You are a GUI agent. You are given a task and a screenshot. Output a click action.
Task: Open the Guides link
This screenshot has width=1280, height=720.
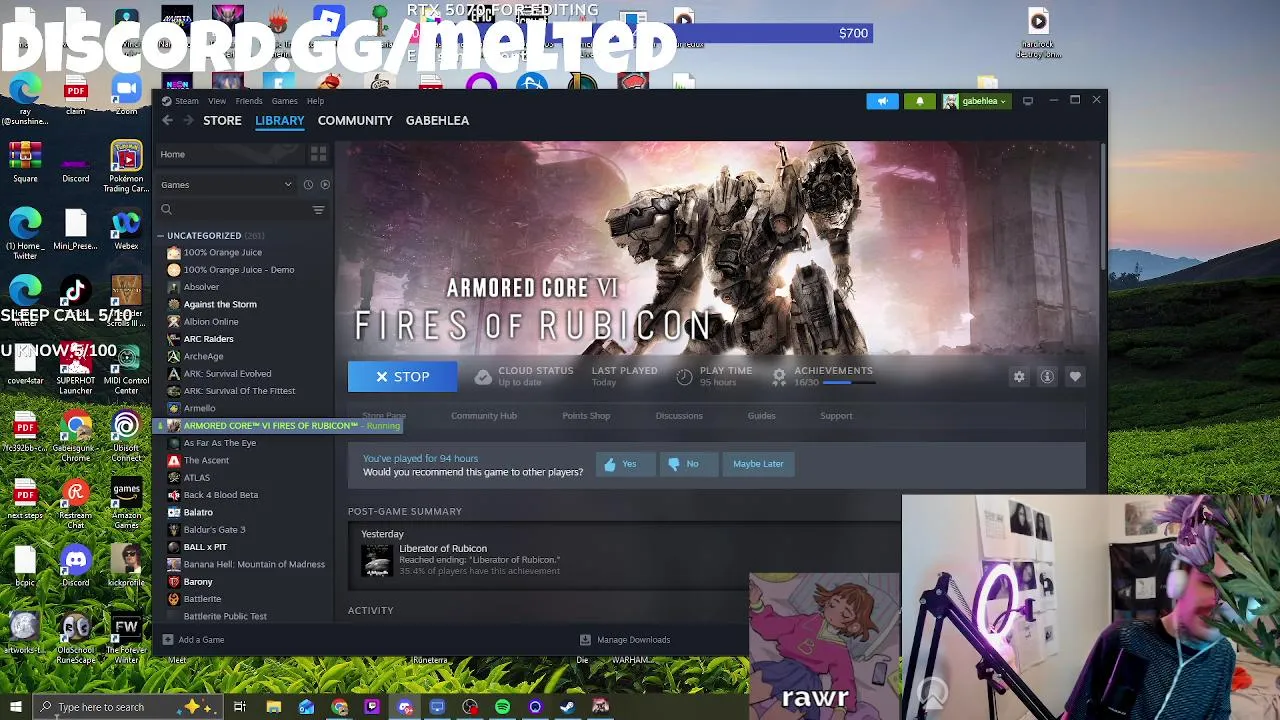click(761, 416)
